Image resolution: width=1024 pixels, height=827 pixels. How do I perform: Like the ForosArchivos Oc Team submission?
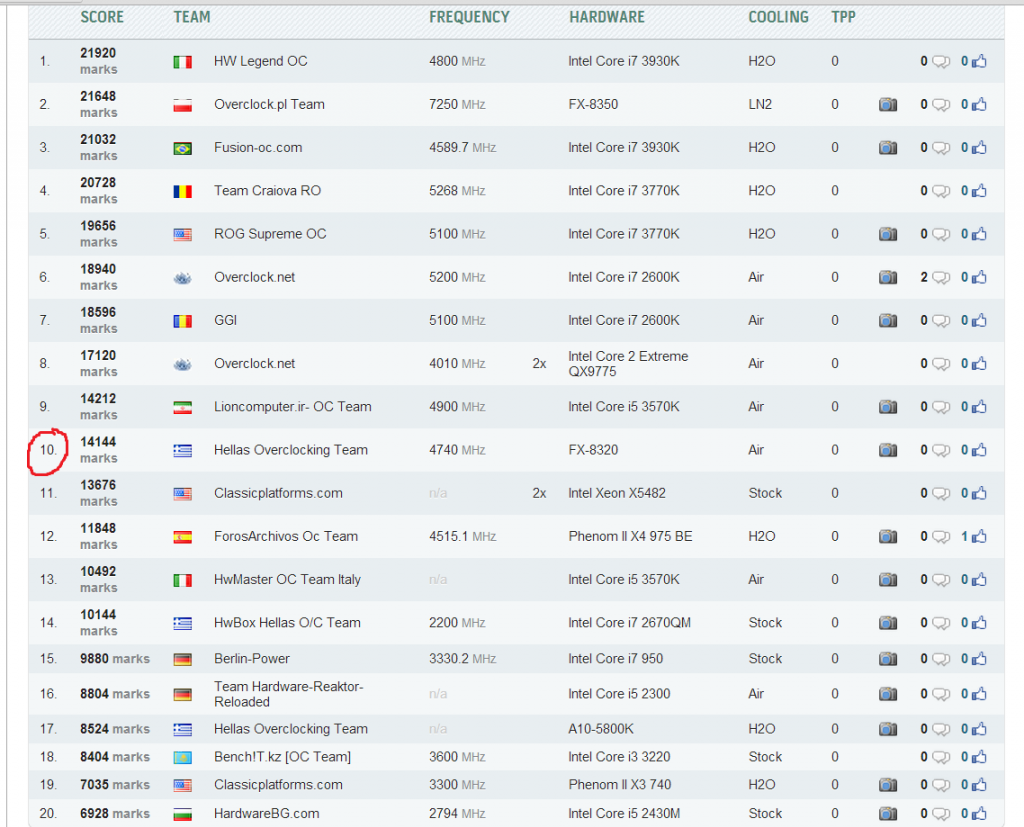click(978, 537)
